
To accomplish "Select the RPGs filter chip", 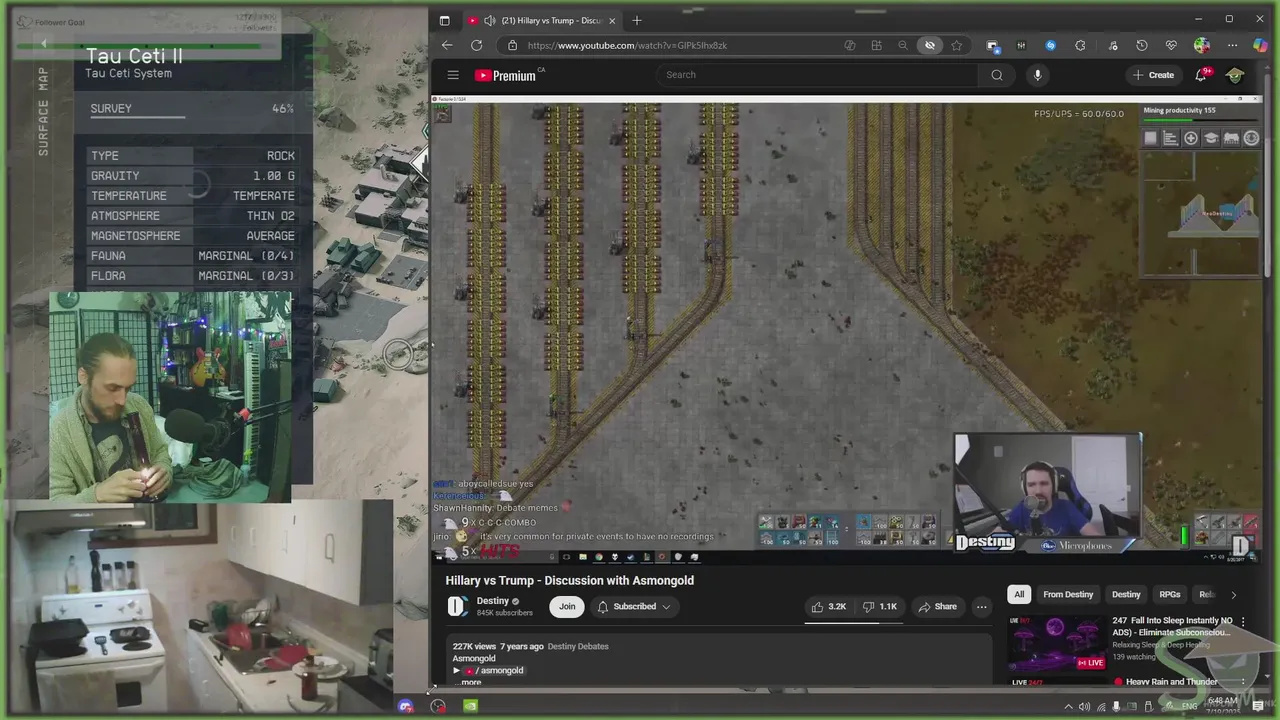I will click(1169, 594).
